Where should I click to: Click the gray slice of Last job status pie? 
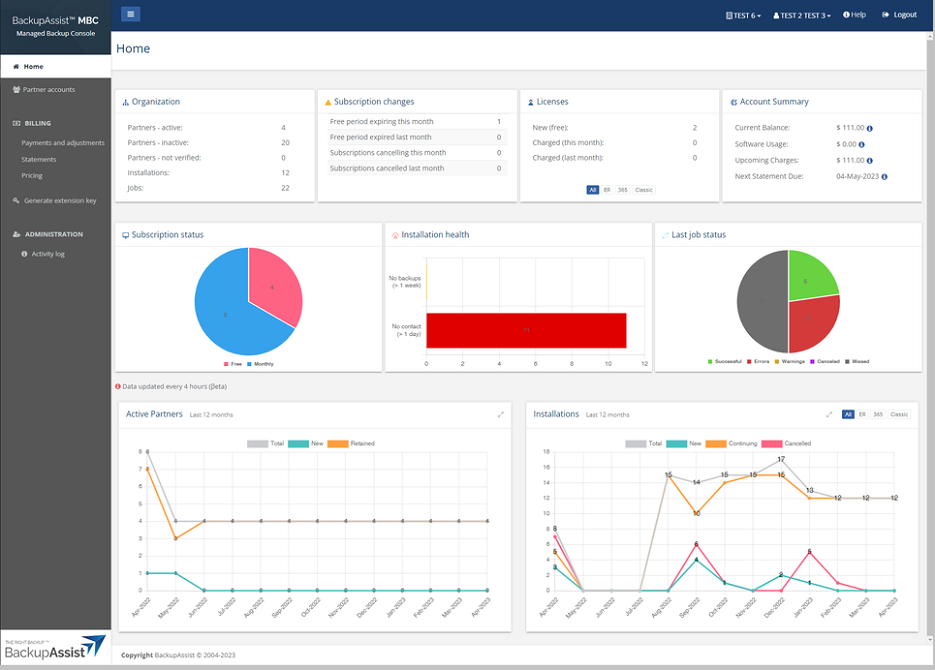762,302
